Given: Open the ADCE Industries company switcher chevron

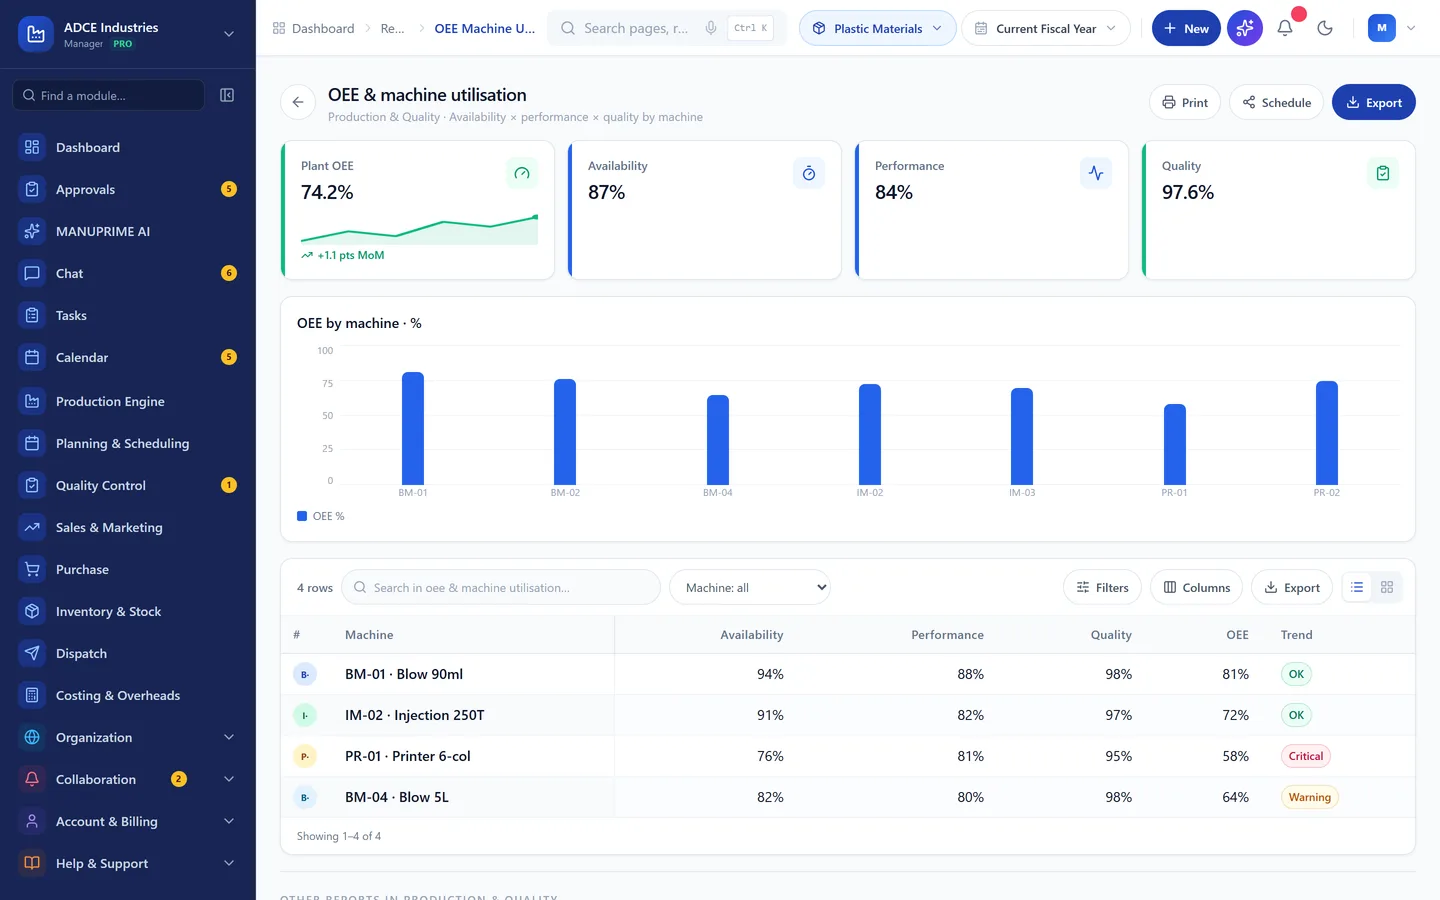Looking at the screenshot, I should pyautogui.click(x=229, y=34).
